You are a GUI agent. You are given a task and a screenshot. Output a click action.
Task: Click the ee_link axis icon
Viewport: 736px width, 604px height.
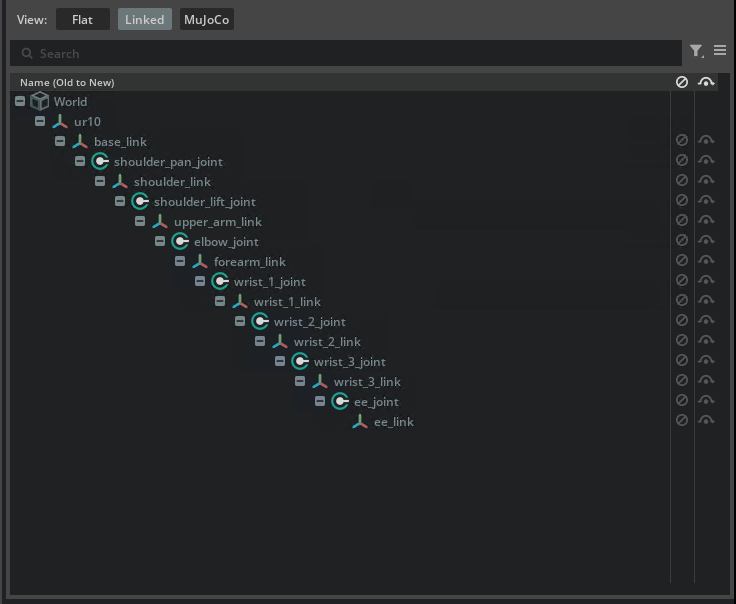(x=360, y=421)
